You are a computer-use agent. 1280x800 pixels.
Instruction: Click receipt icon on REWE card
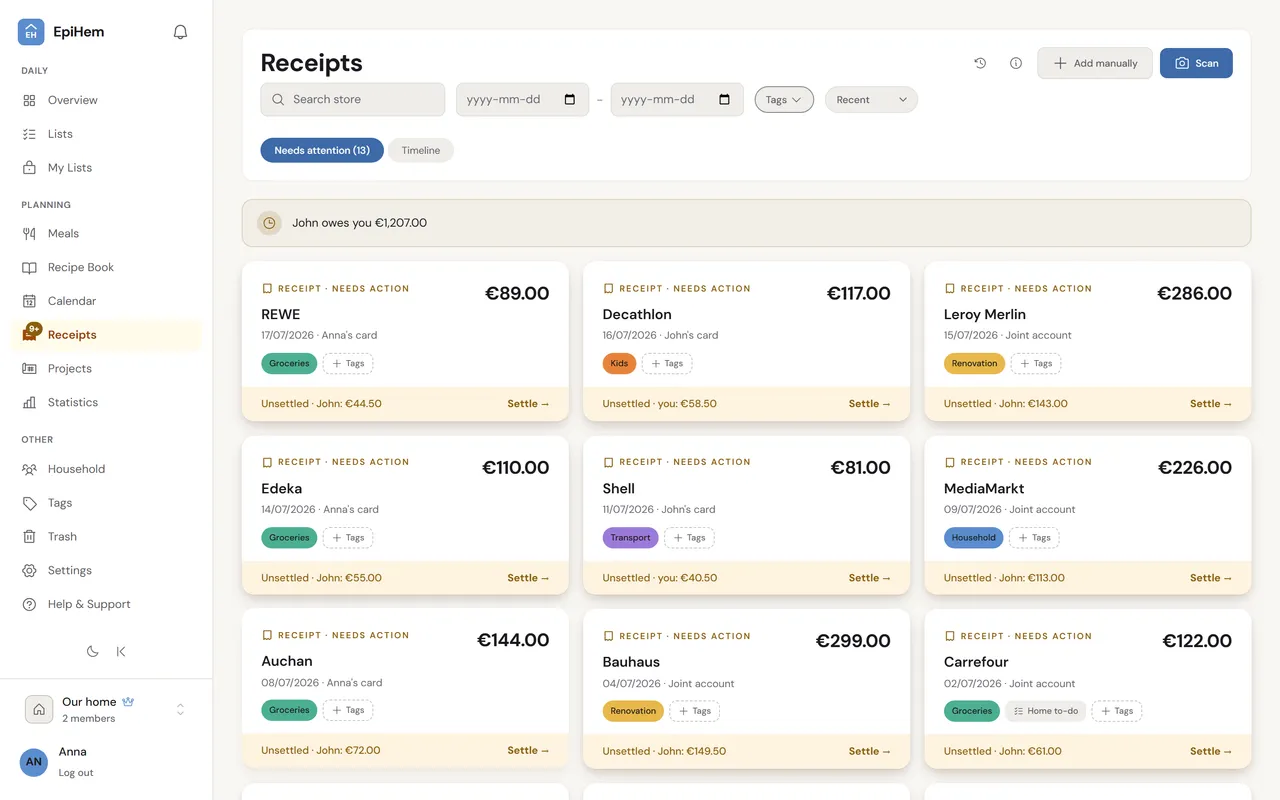coord(267,288)
